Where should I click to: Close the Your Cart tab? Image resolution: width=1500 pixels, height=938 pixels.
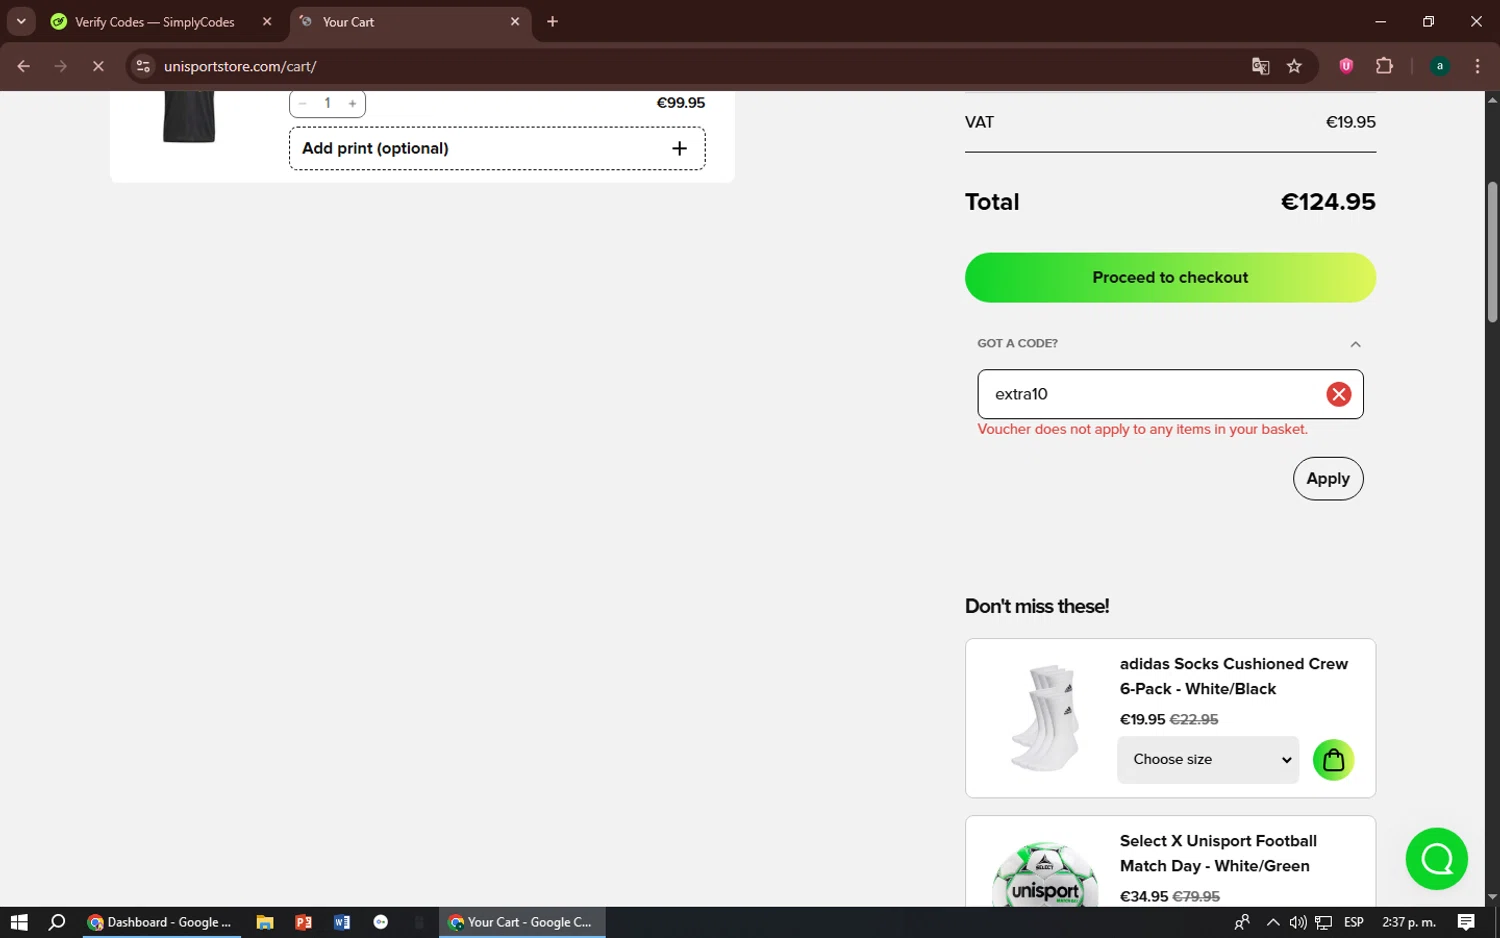point(515,21)
